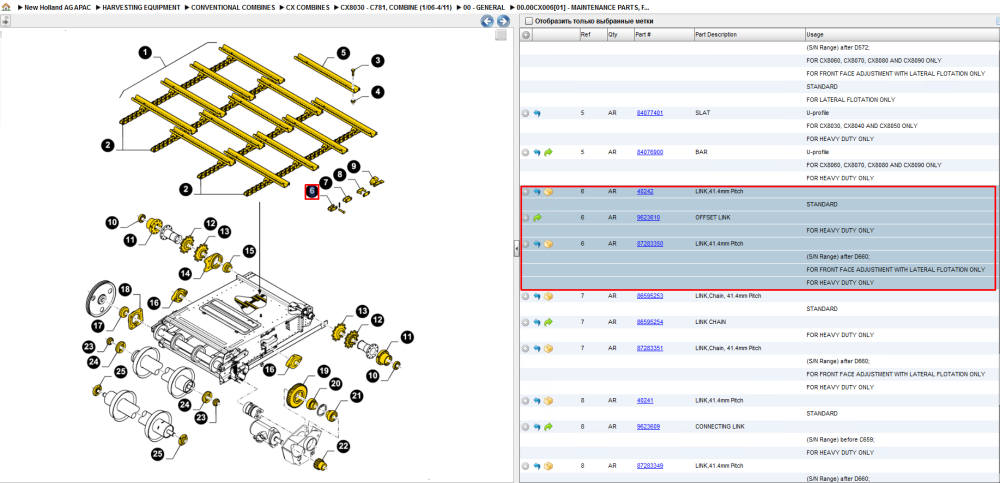Expand the row for part 48242

[x=526, y=191]
